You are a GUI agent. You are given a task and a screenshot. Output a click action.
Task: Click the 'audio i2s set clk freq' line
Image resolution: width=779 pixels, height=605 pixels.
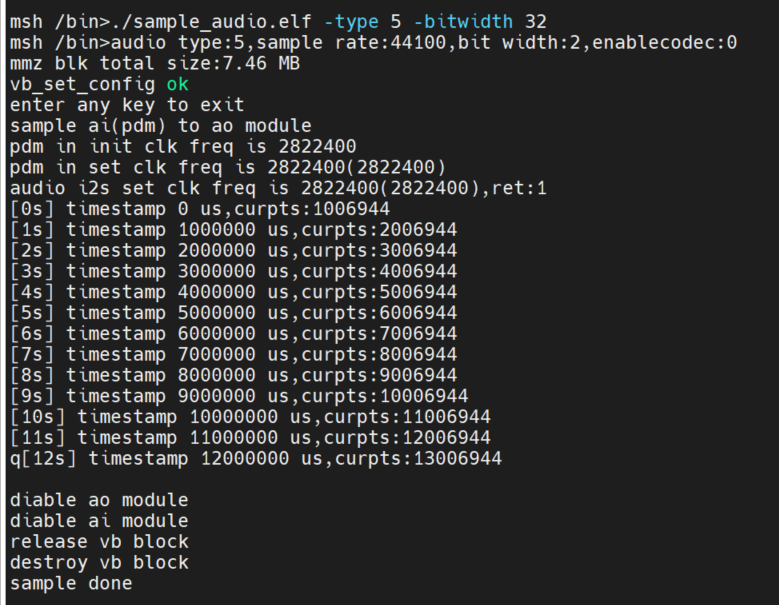tap(277, 188)
